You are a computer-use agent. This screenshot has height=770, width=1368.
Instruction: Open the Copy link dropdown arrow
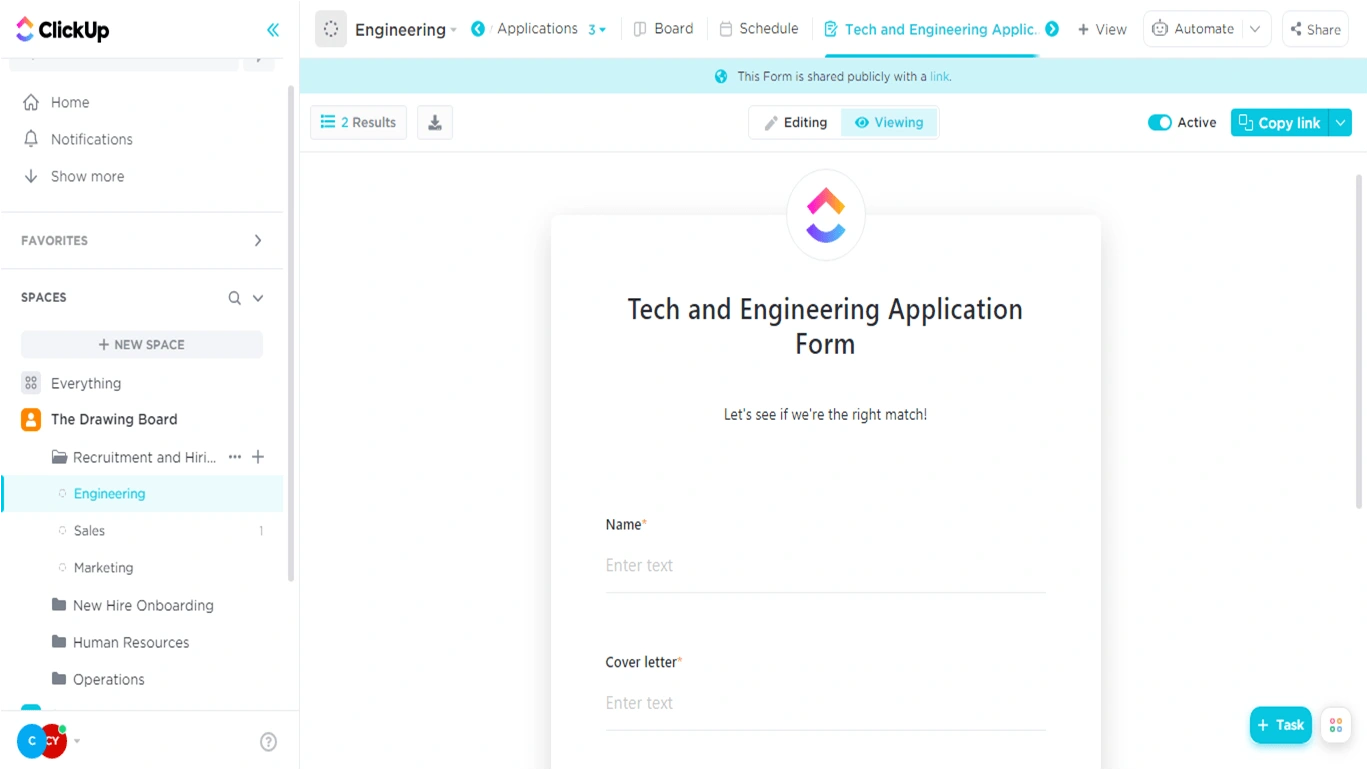point(1341,123)
